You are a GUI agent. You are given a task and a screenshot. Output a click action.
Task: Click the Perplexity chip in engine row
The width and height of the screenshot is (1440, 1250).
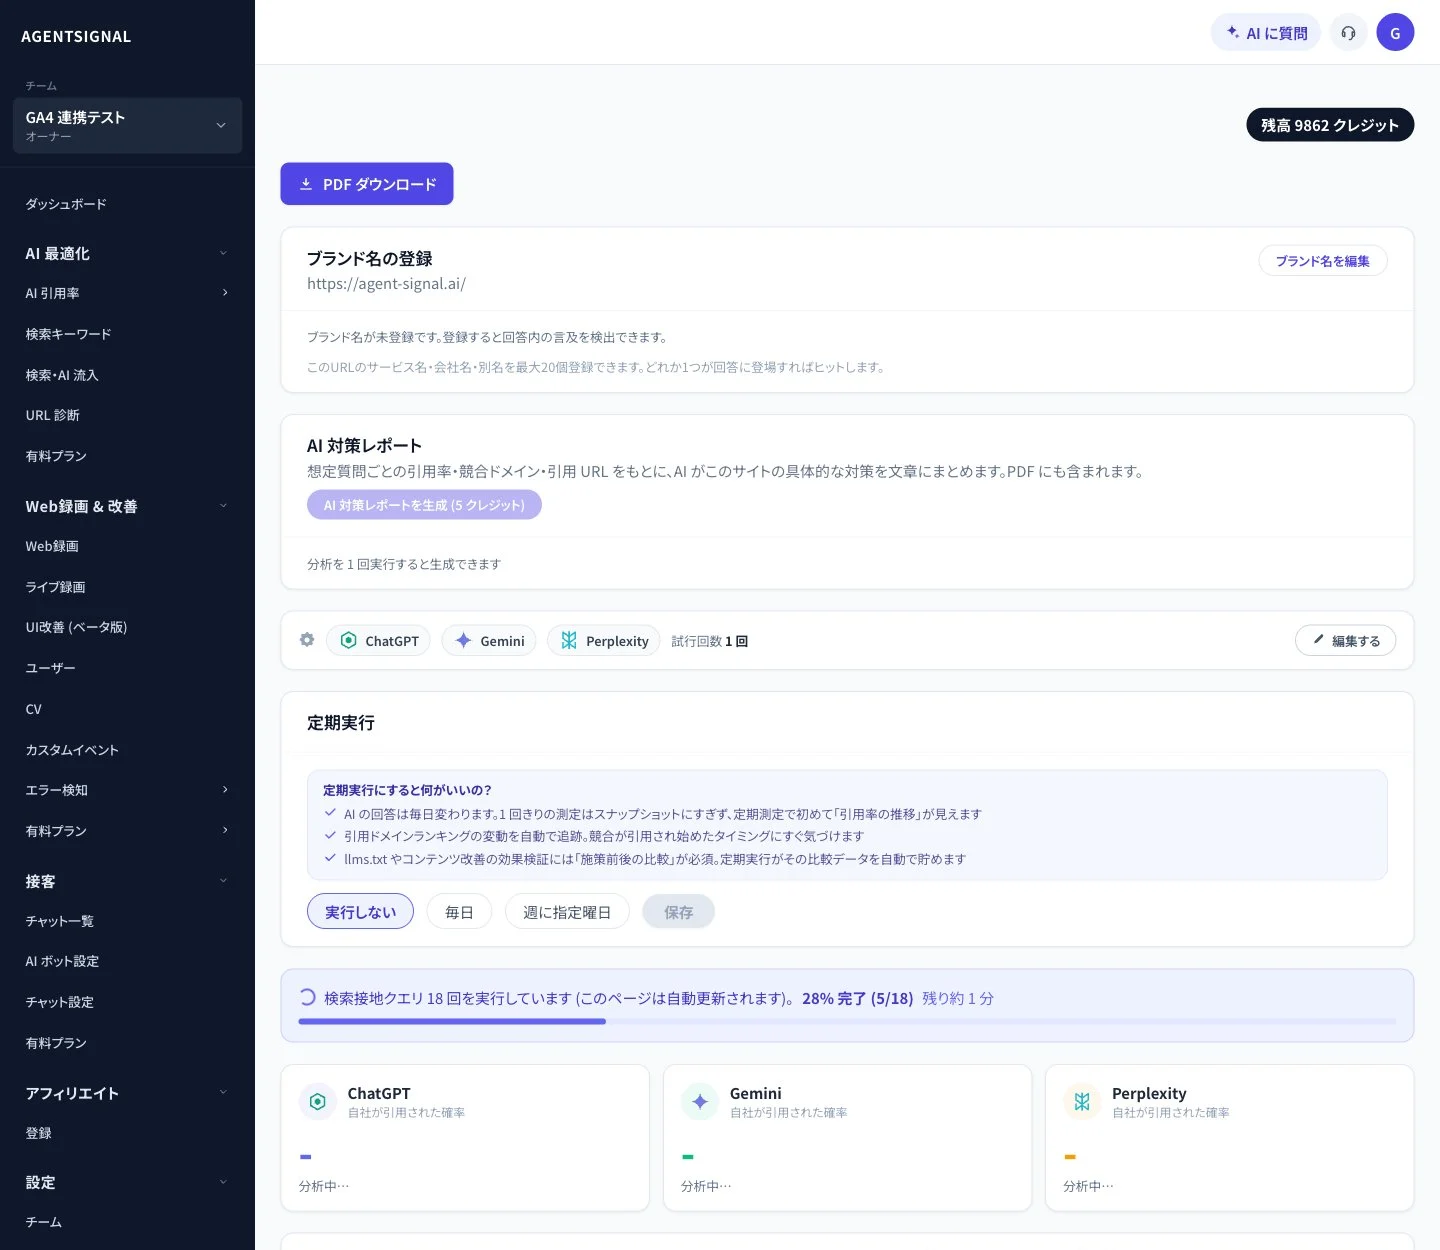pyautogui.click(x=604, y=641)
